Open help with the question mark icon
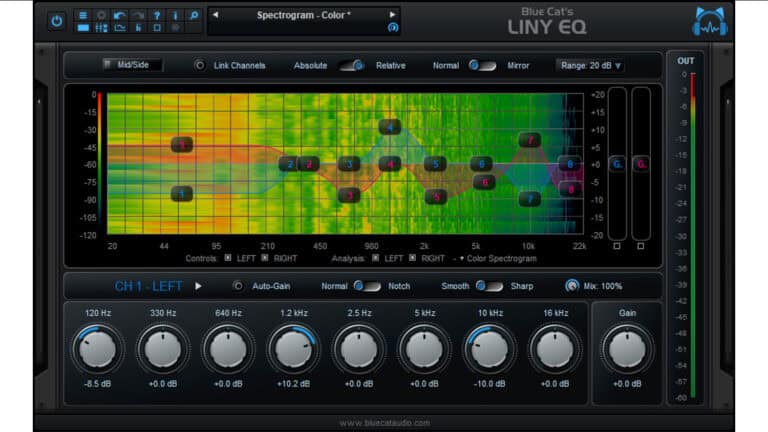The width and height of the screenshot is (768, 432). pos(157,15)
